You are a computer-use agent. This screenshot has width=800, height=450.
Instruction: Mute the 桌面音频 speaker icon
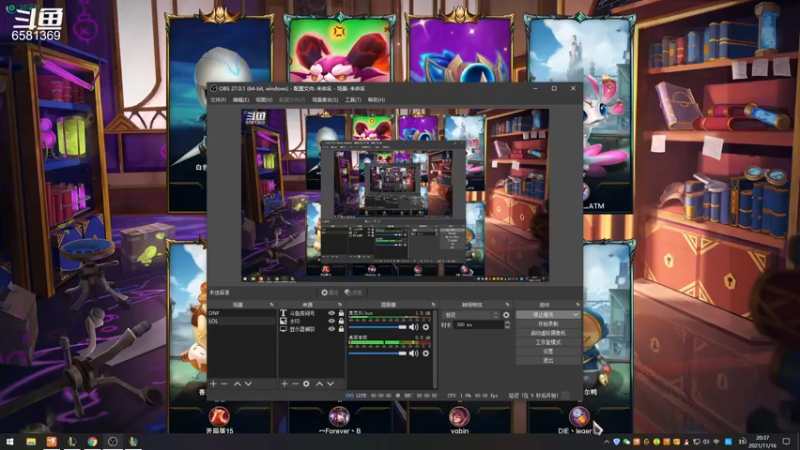(414, 353)
